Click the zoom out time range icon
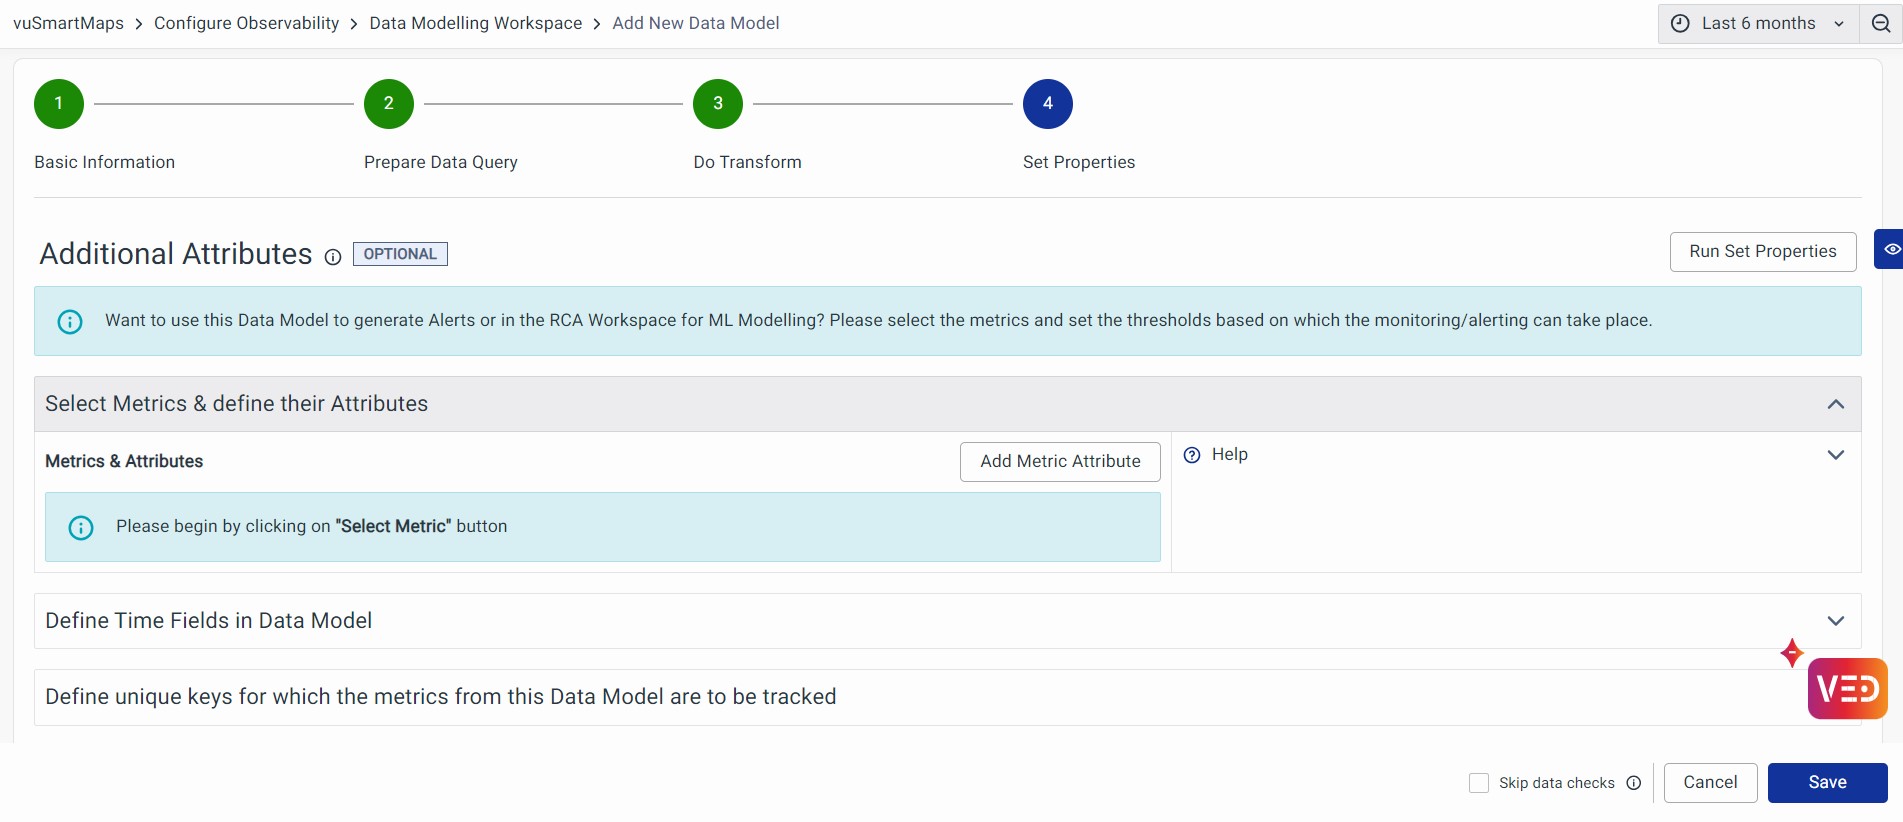 coord(1880,24)
